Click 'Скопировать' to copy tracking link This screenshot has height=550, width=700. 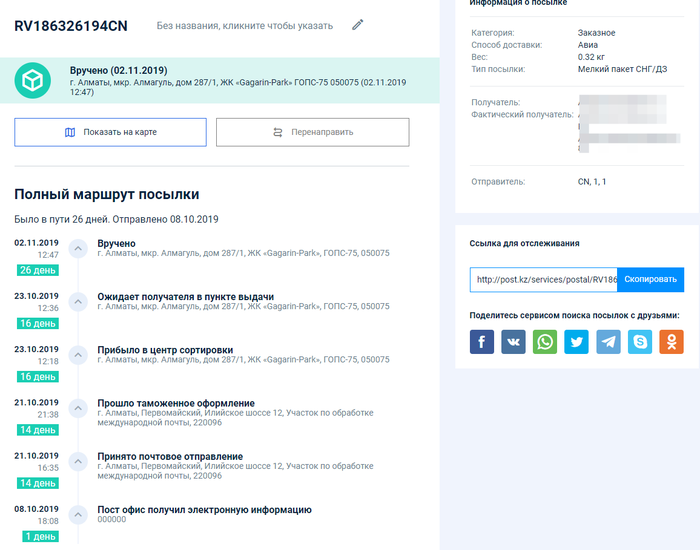tap(650, 279)
